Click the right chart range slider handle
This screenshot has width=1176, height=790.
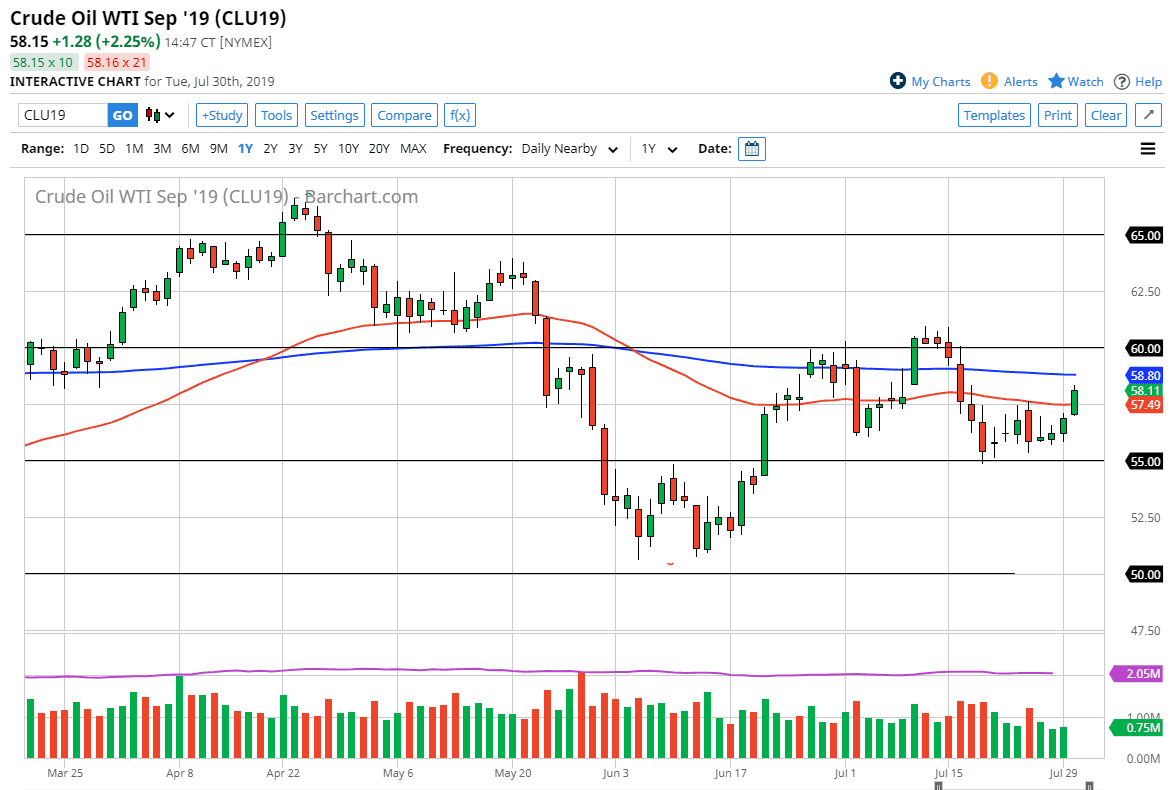1089,785
